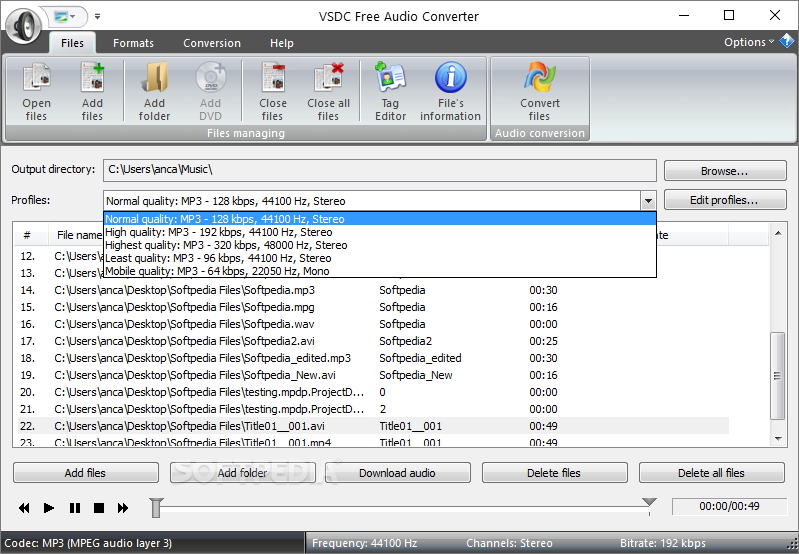Image resolution: width=799 pixels, height=554 pixels.
Task: Select Mobile quality MP3 64 kbps profile
Action: point(380,271)
